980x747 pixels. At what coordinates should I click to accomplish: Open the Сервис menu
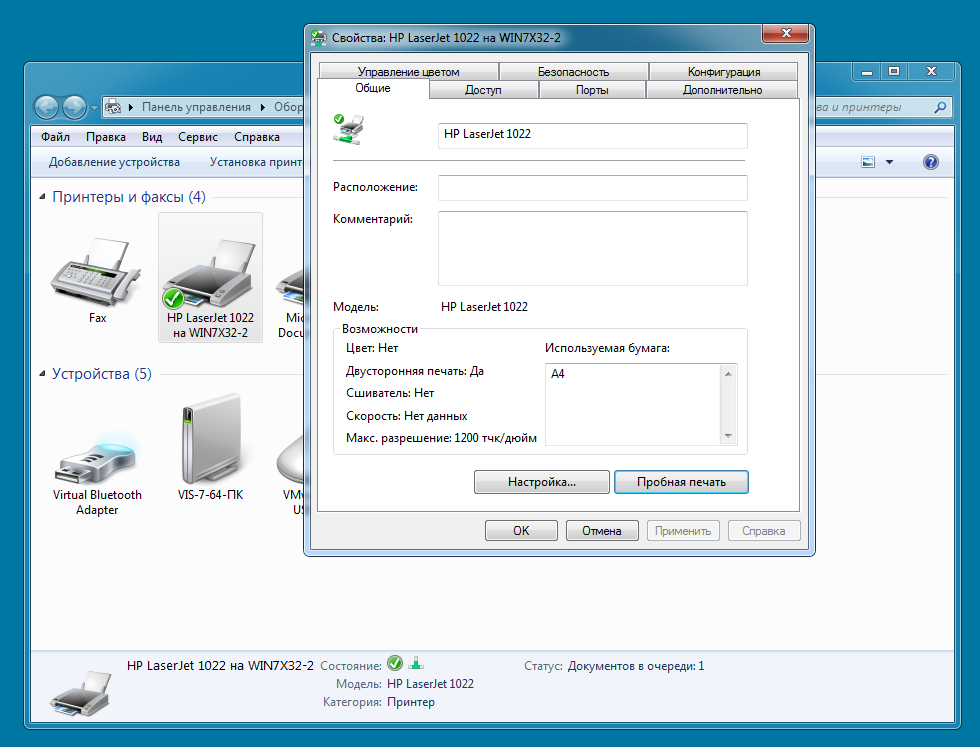(198, 137)
